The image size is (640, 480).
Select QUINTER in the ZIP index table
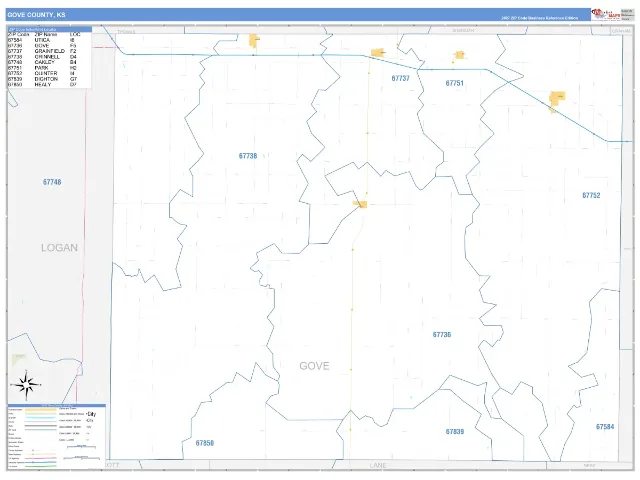click(45, 73)
